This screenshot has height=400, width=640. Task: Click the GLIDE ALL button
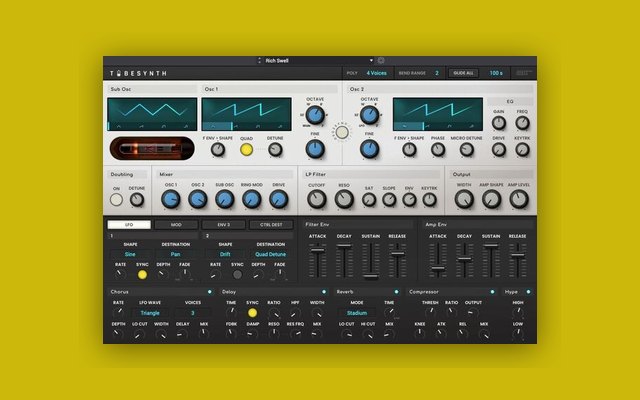[463, 73]
